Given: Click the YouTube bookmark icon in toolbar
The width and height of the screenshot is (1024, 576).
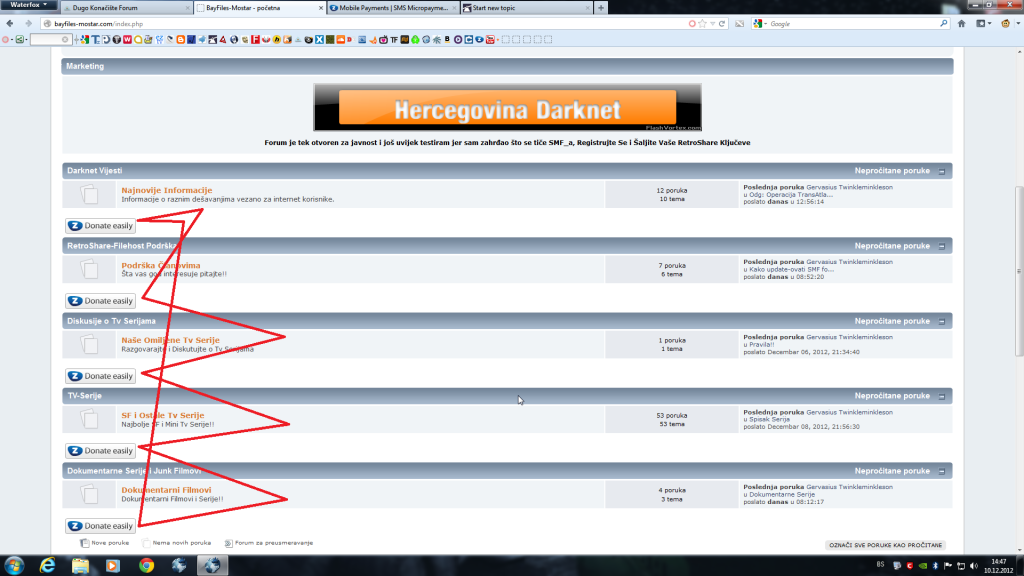Looking at the screenshot, I should 490,40.
